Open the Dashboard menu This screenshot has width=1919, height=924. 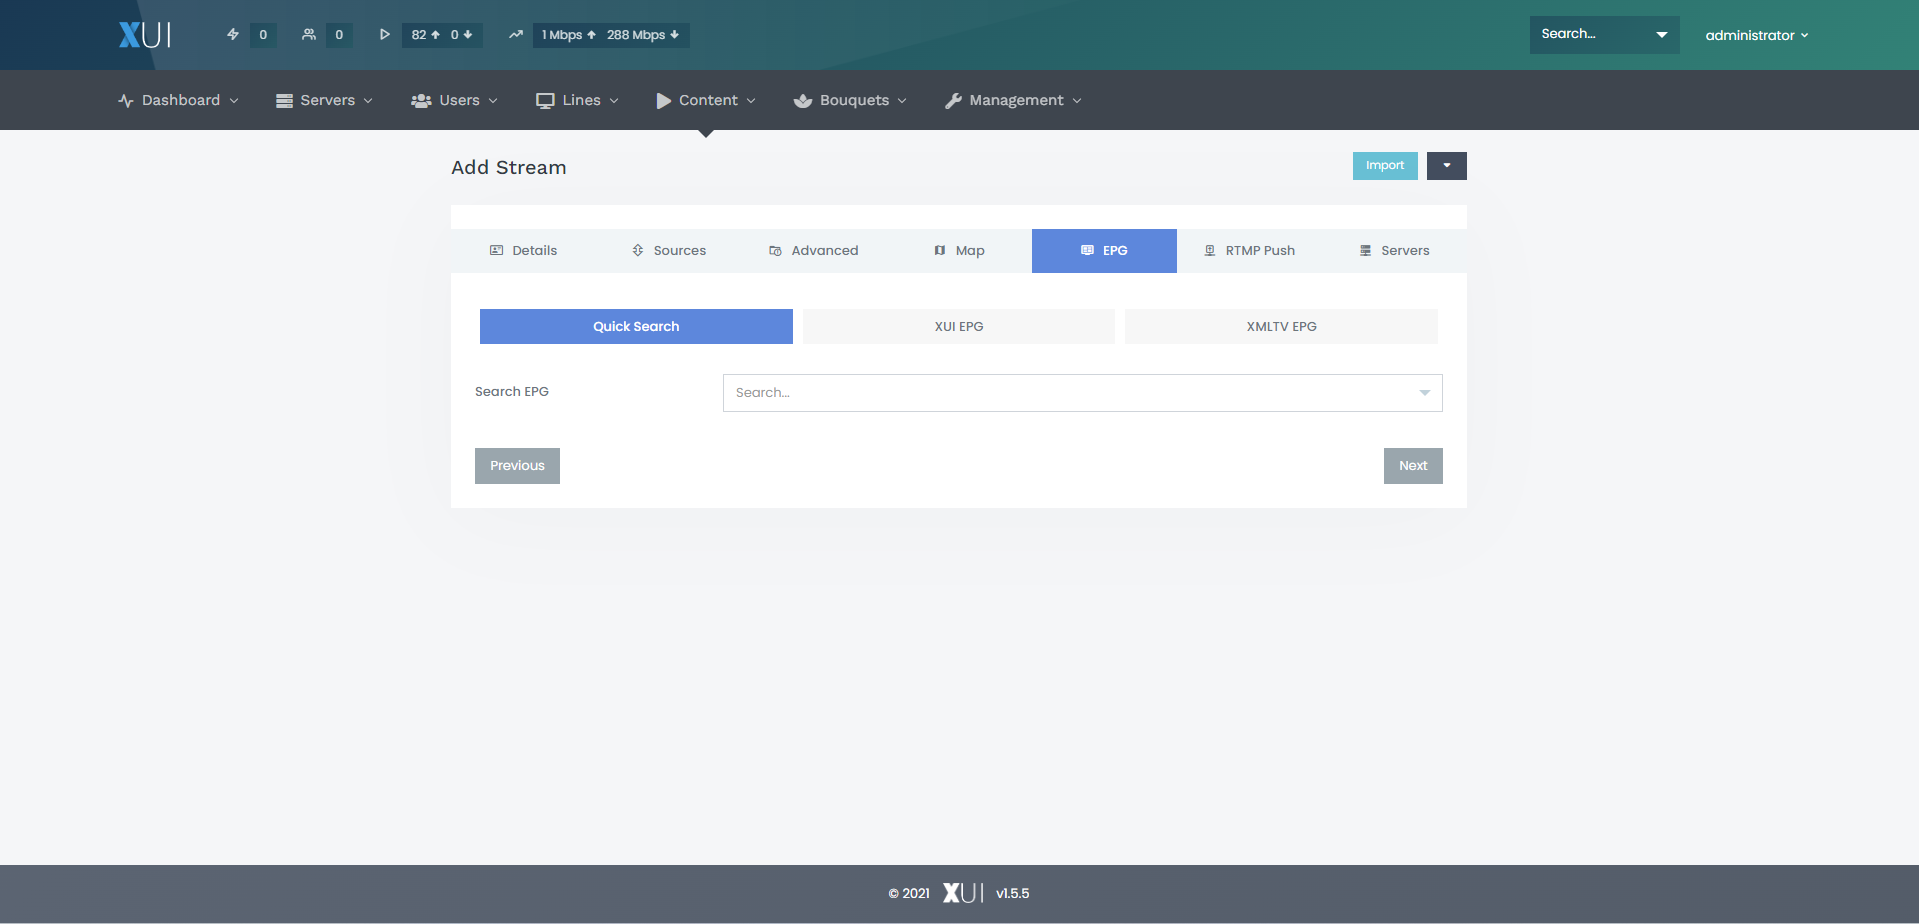coord(178,100)
